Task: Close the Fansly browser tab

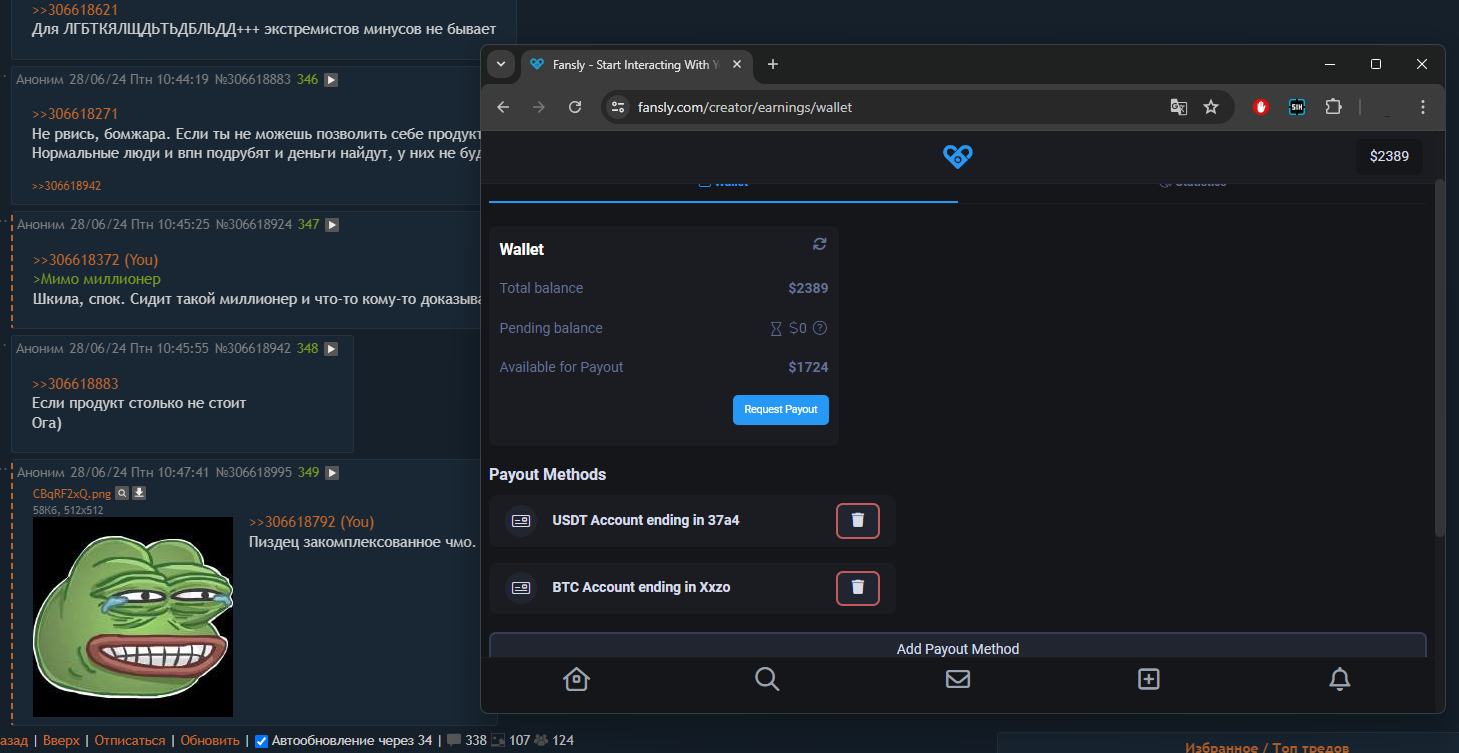Action: click(737, 64)
